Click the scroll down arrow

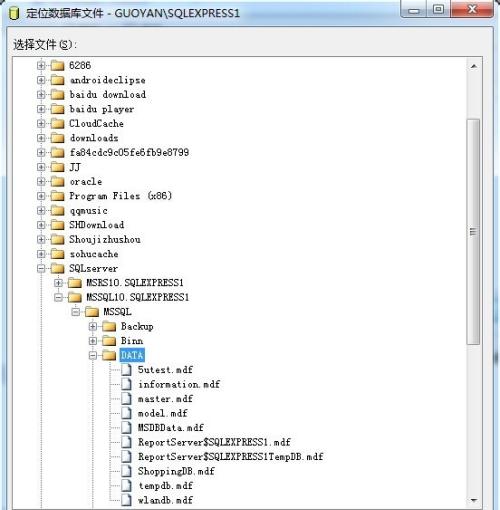pos(474,500)
